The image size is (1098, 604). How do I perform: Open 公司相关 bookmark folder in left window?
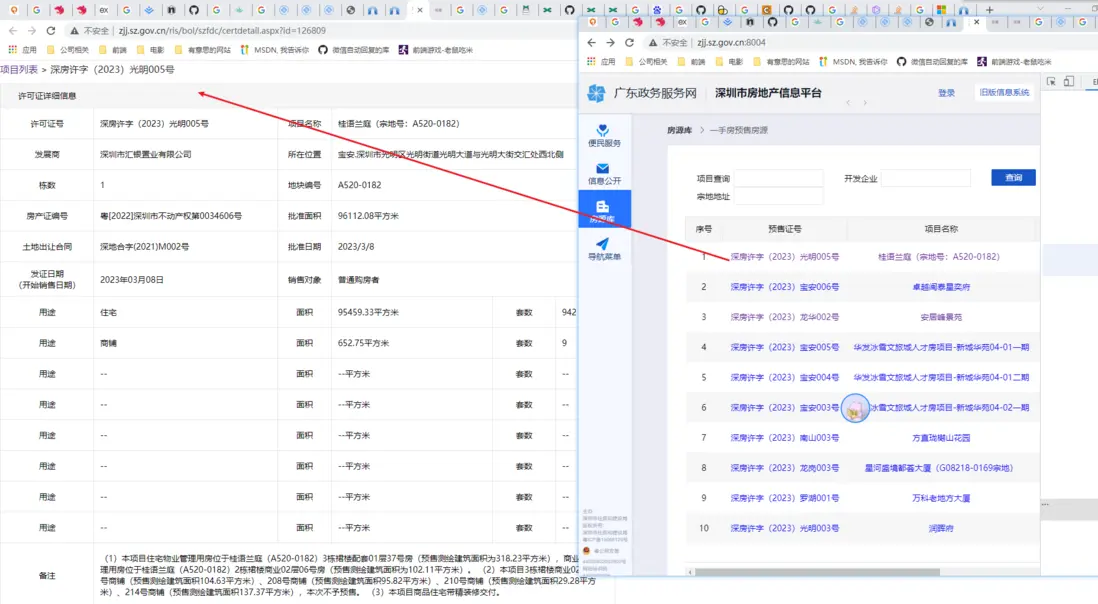pyautogui.click(x=67, y=50)
